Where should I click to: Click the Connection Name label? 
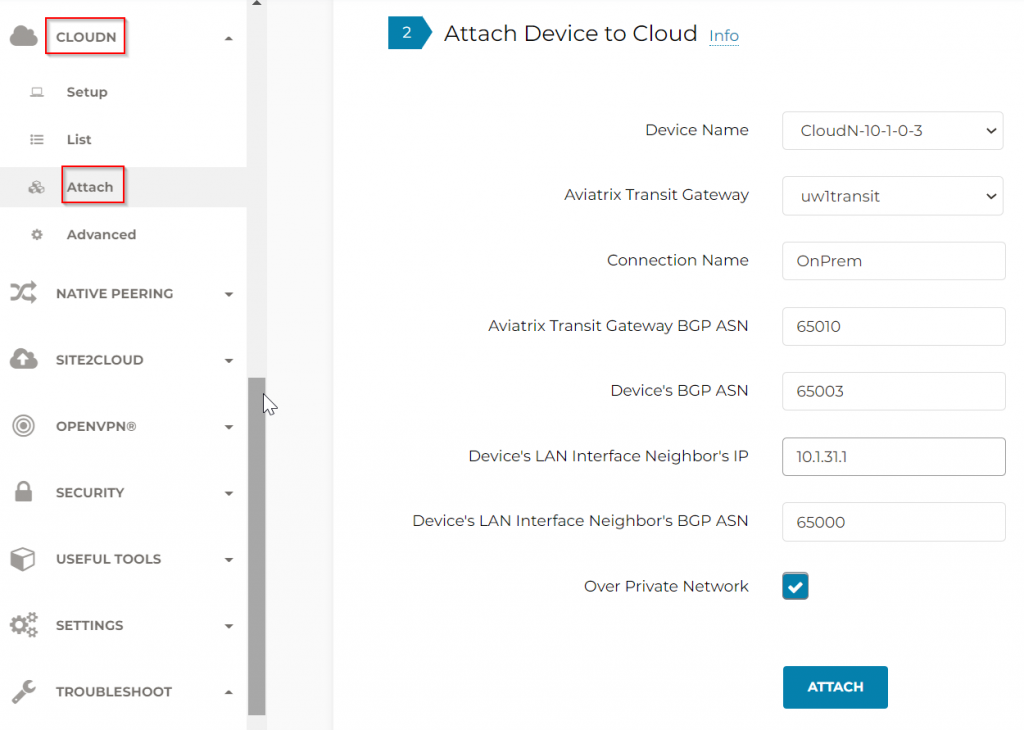pos(677,260)
